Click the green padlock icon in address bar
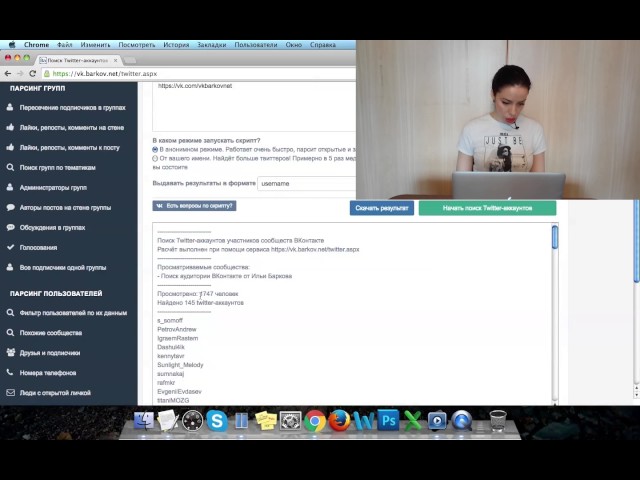The image size is (640, 480). [47, 73]
